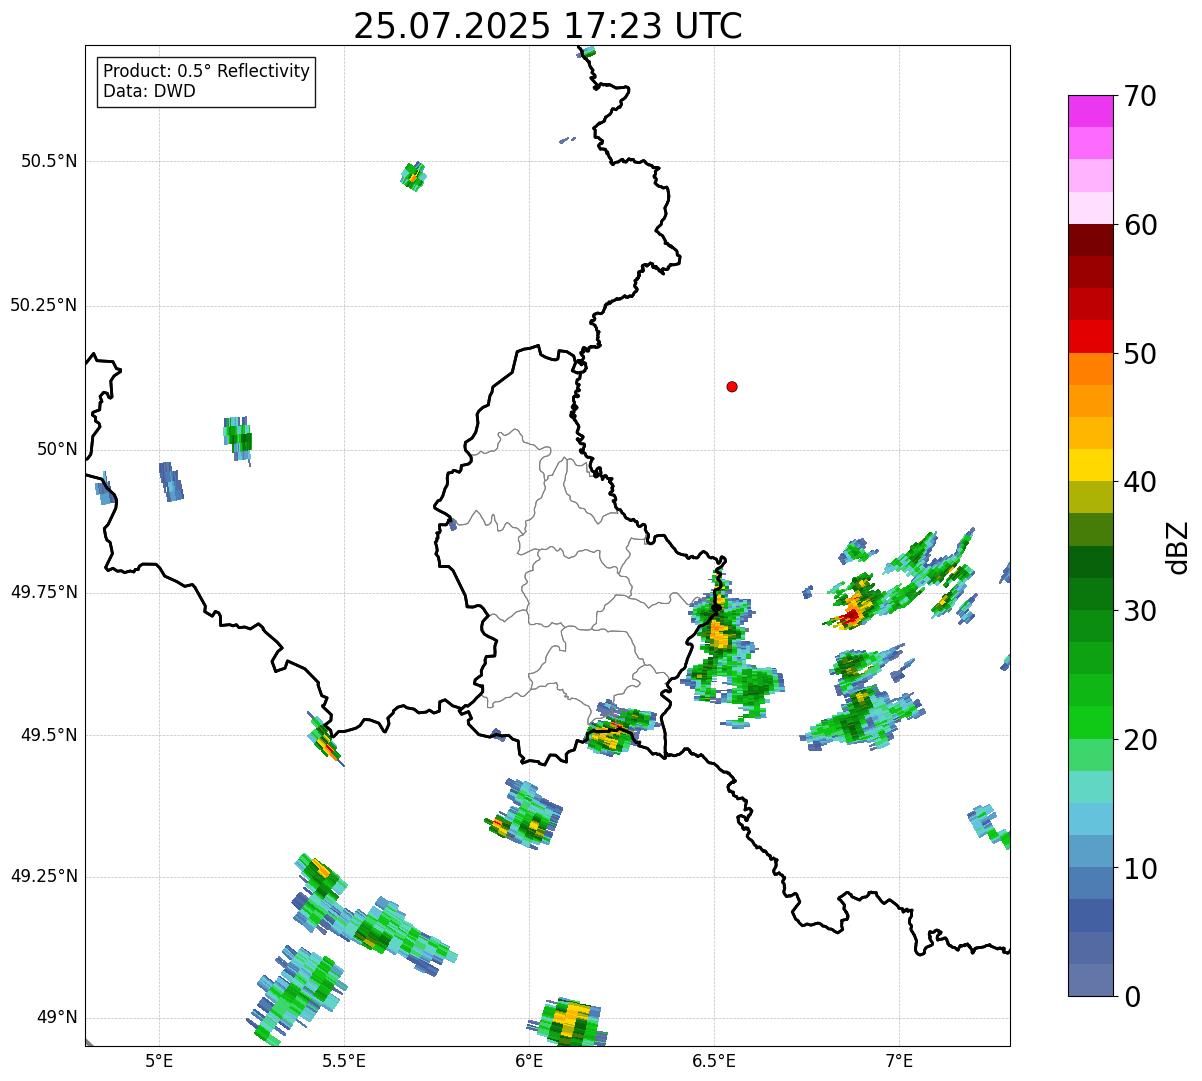Click the longitude label 6.5°E
This screenshot has width=1202, height=1081.
715,1060
